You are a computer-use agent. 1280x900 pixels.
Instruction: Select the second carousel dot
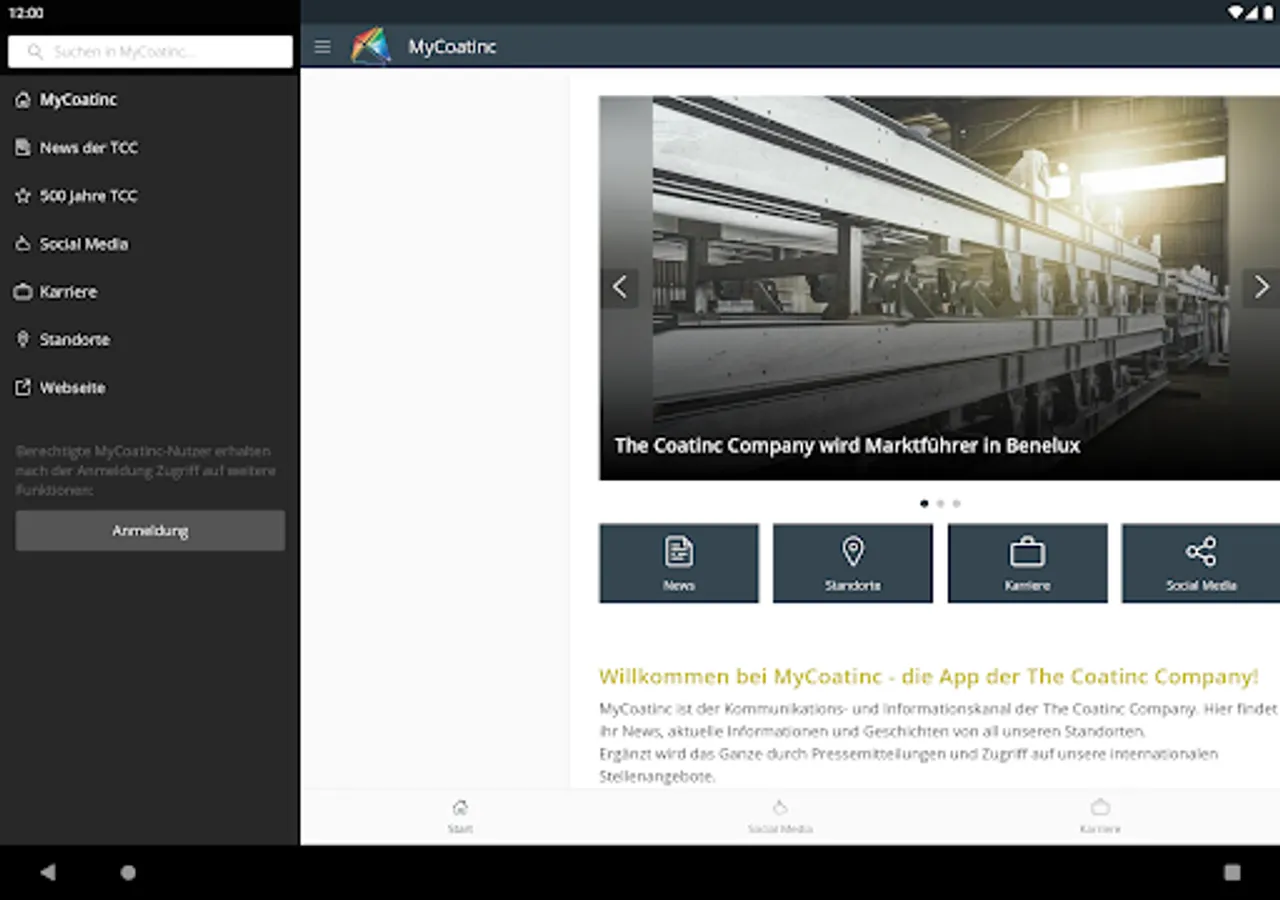click(940, 504)
